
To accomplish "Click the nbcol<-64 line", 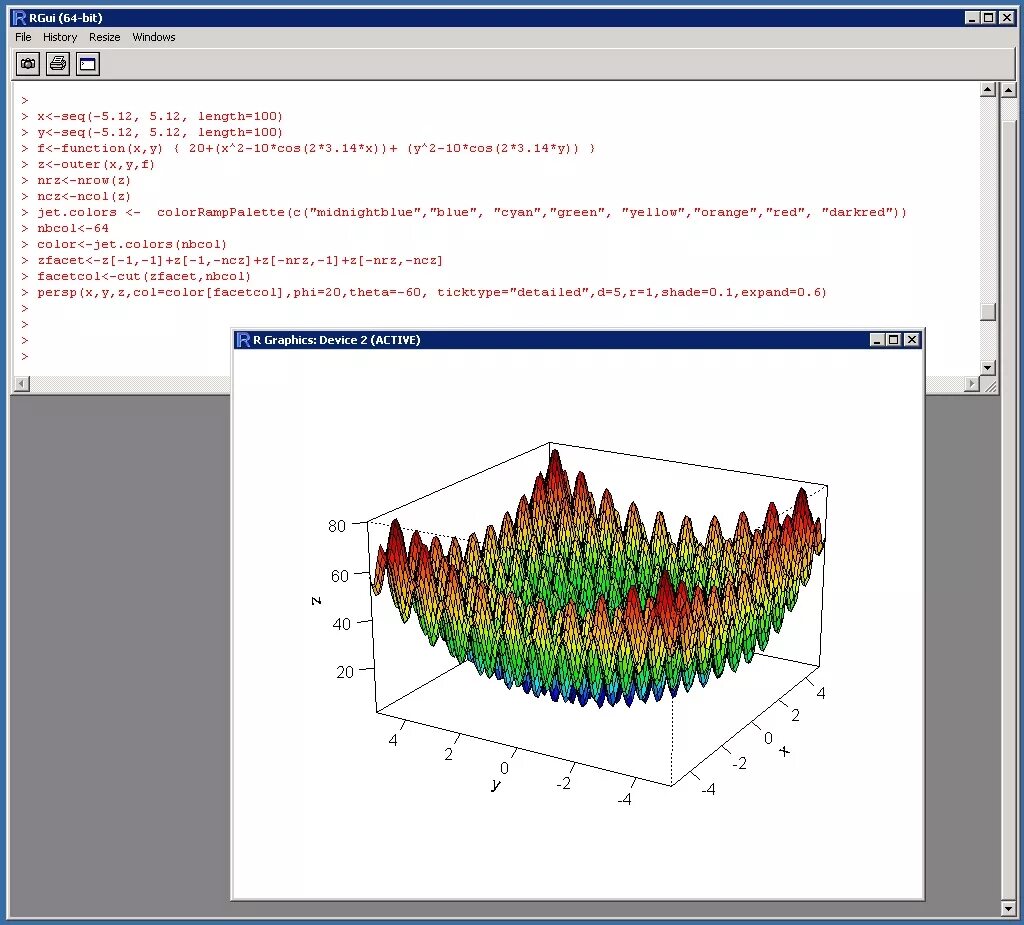I will 73,228.
